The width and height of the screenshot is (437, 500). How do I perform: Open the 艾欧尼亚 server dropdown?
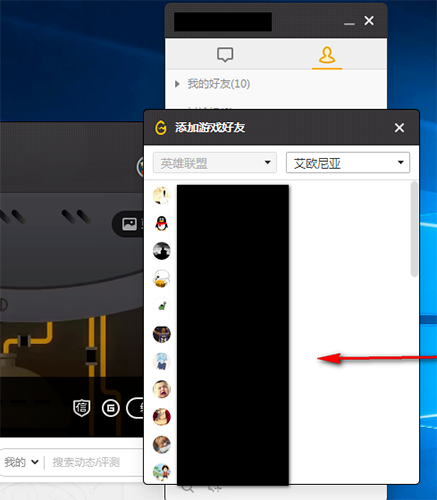point(348,163)
